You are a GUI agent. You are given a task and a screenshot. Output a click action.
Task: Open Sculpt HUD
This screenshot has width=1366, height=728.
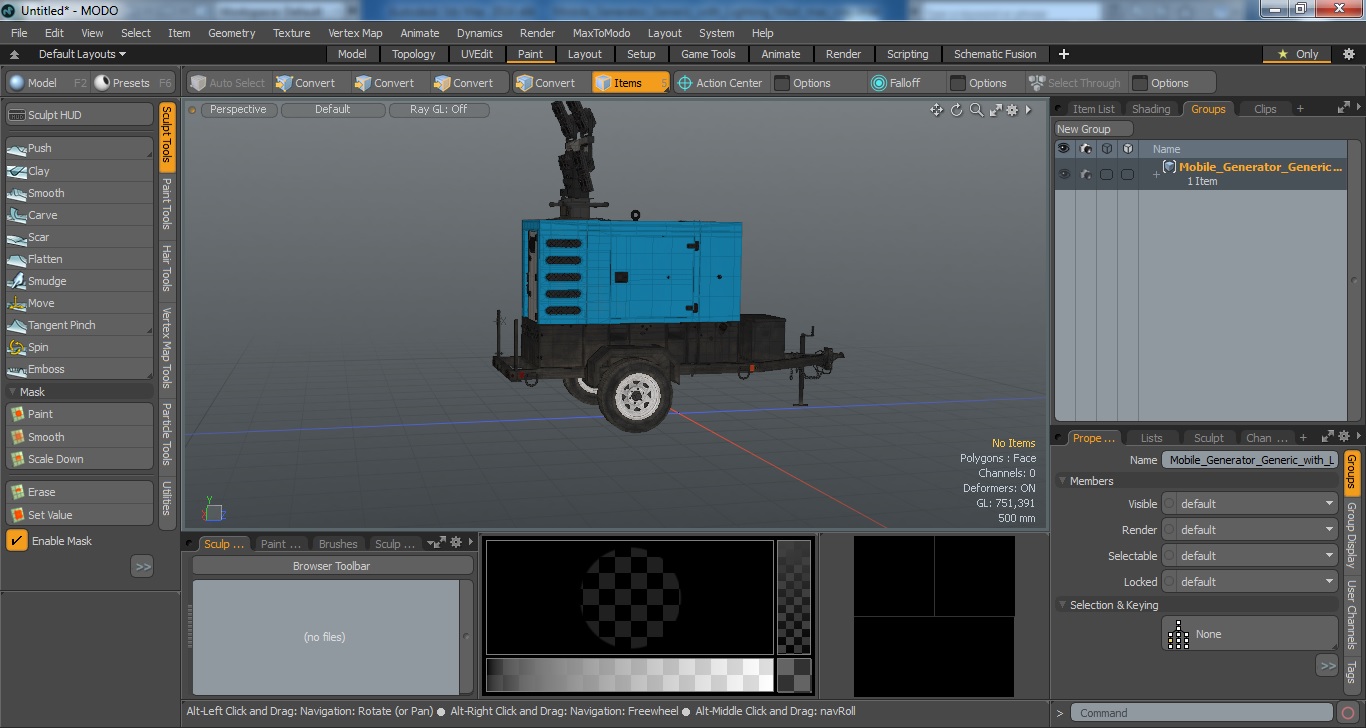(79, 115)
